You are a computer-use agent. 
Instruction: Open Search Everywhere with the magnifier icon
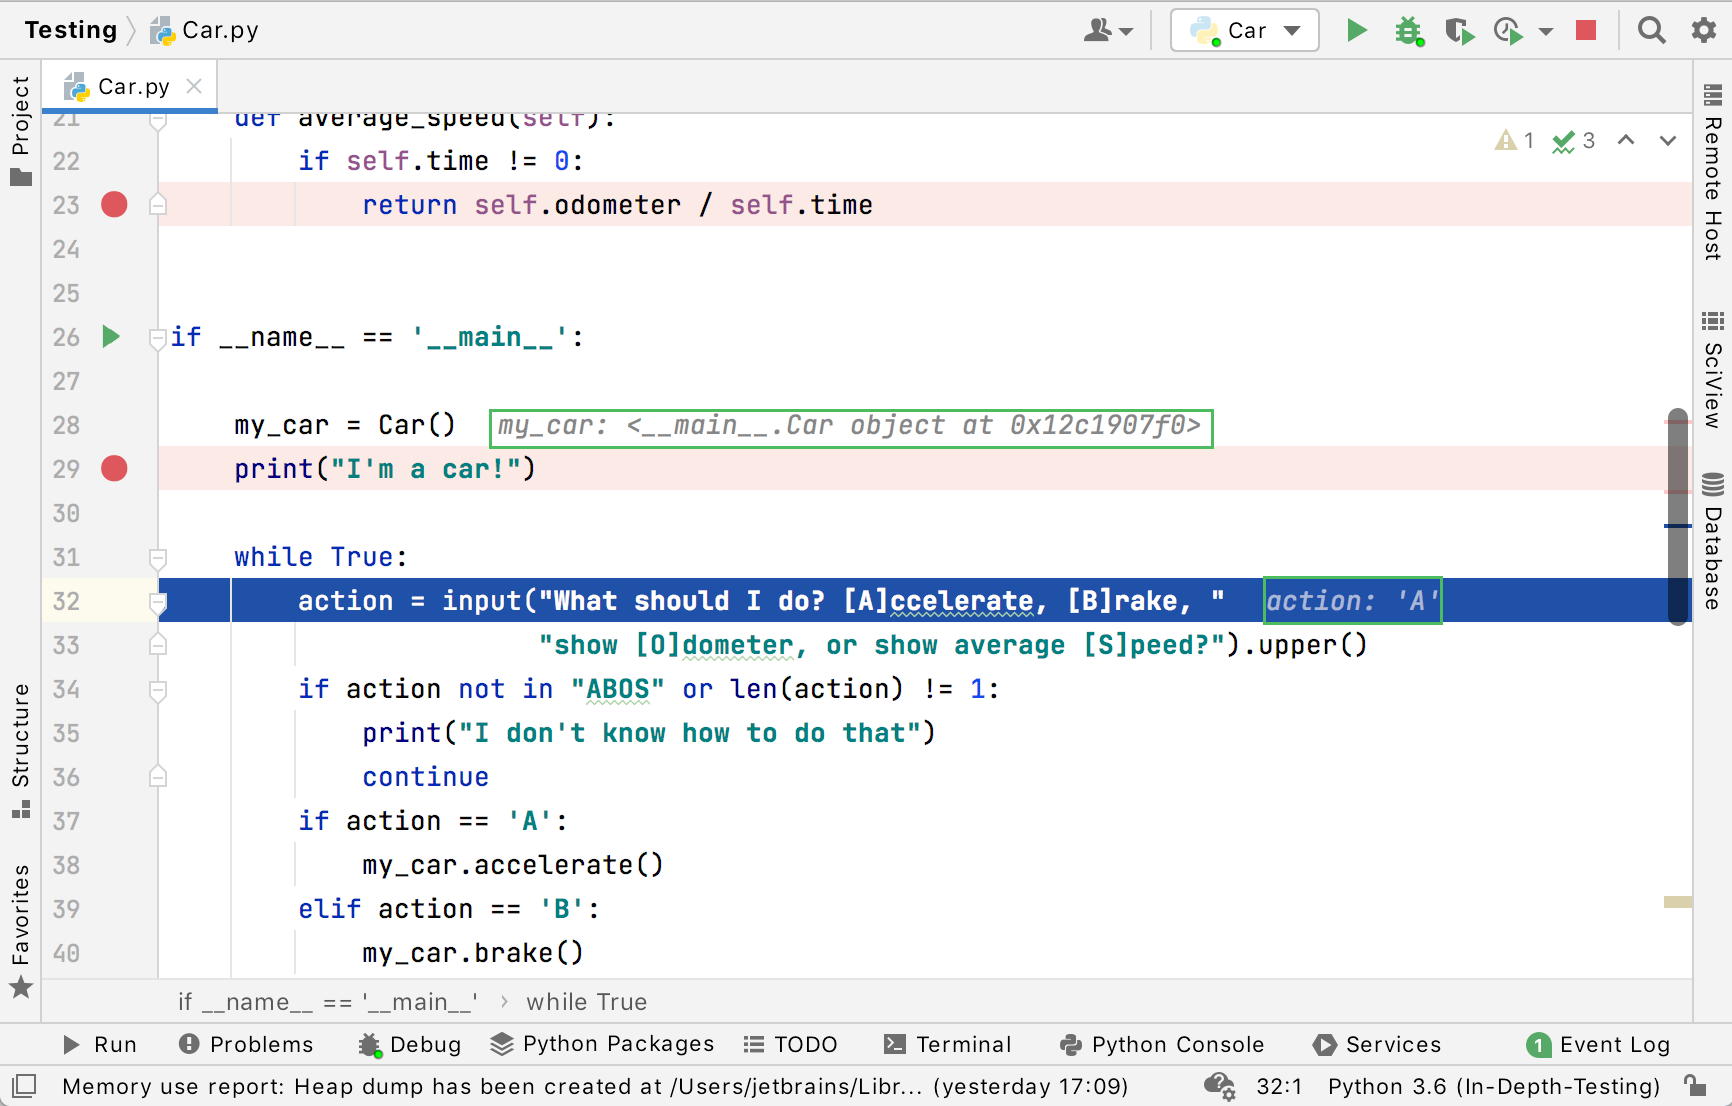(x=1651, y=30)
